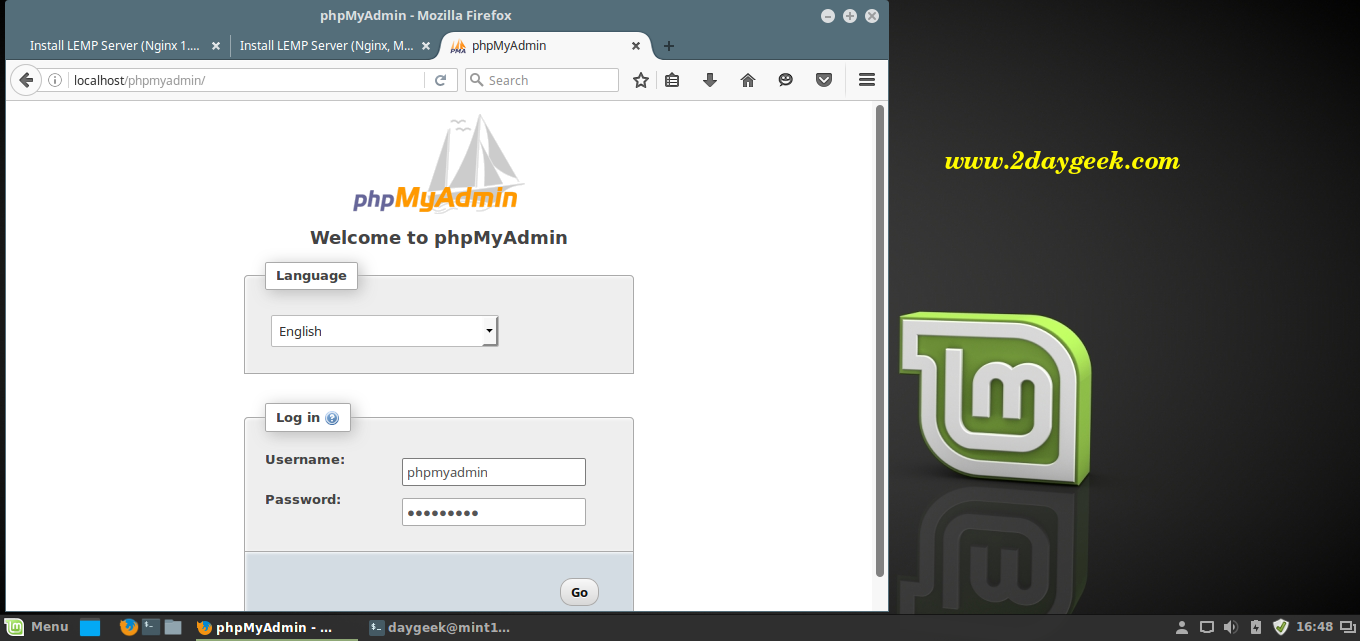Open the Firefox hamburger menu
Image resolution: width=1360 pixels, height=641 pixels.
tap(867, 80)
